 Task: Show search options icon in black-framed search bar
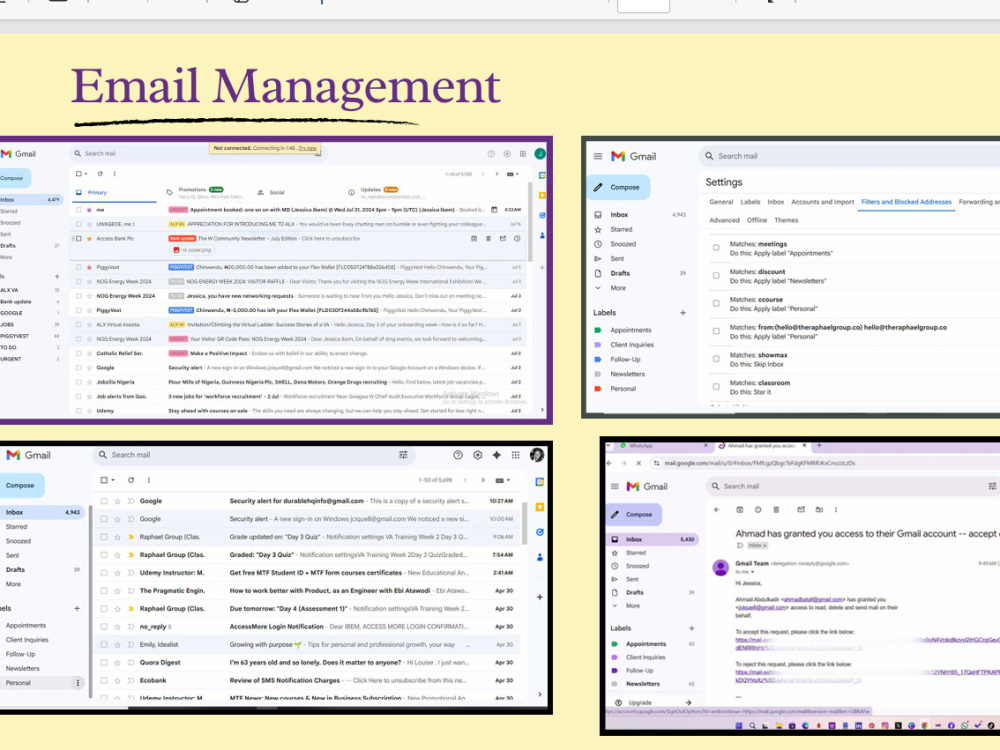tap(403, 455)
